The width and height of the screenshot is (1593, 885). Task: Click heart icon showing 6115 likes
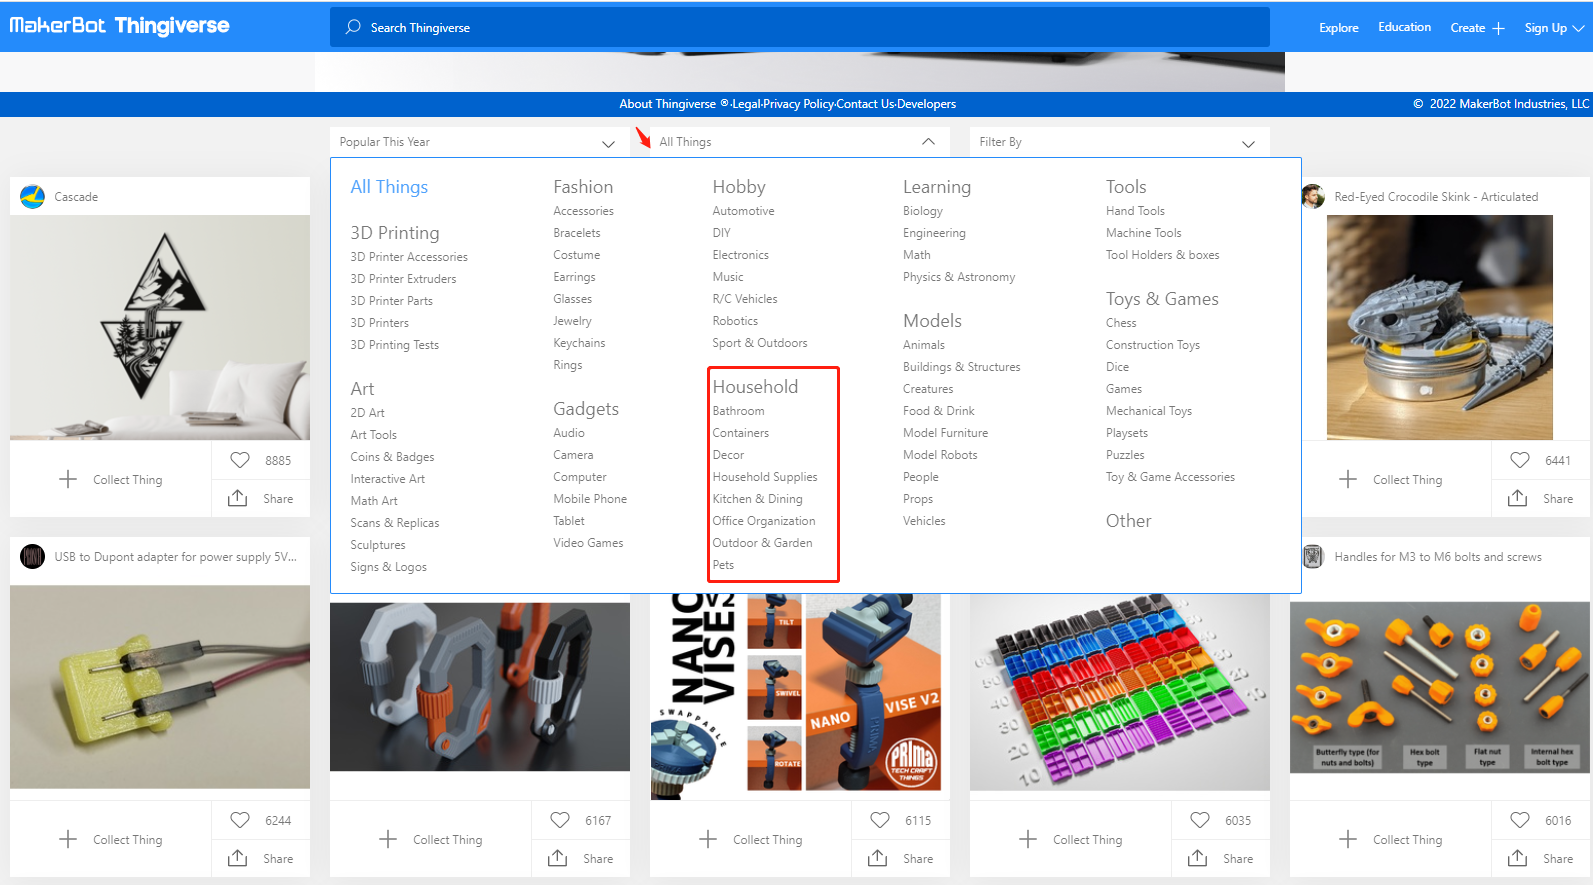click(x=880, y=820)
